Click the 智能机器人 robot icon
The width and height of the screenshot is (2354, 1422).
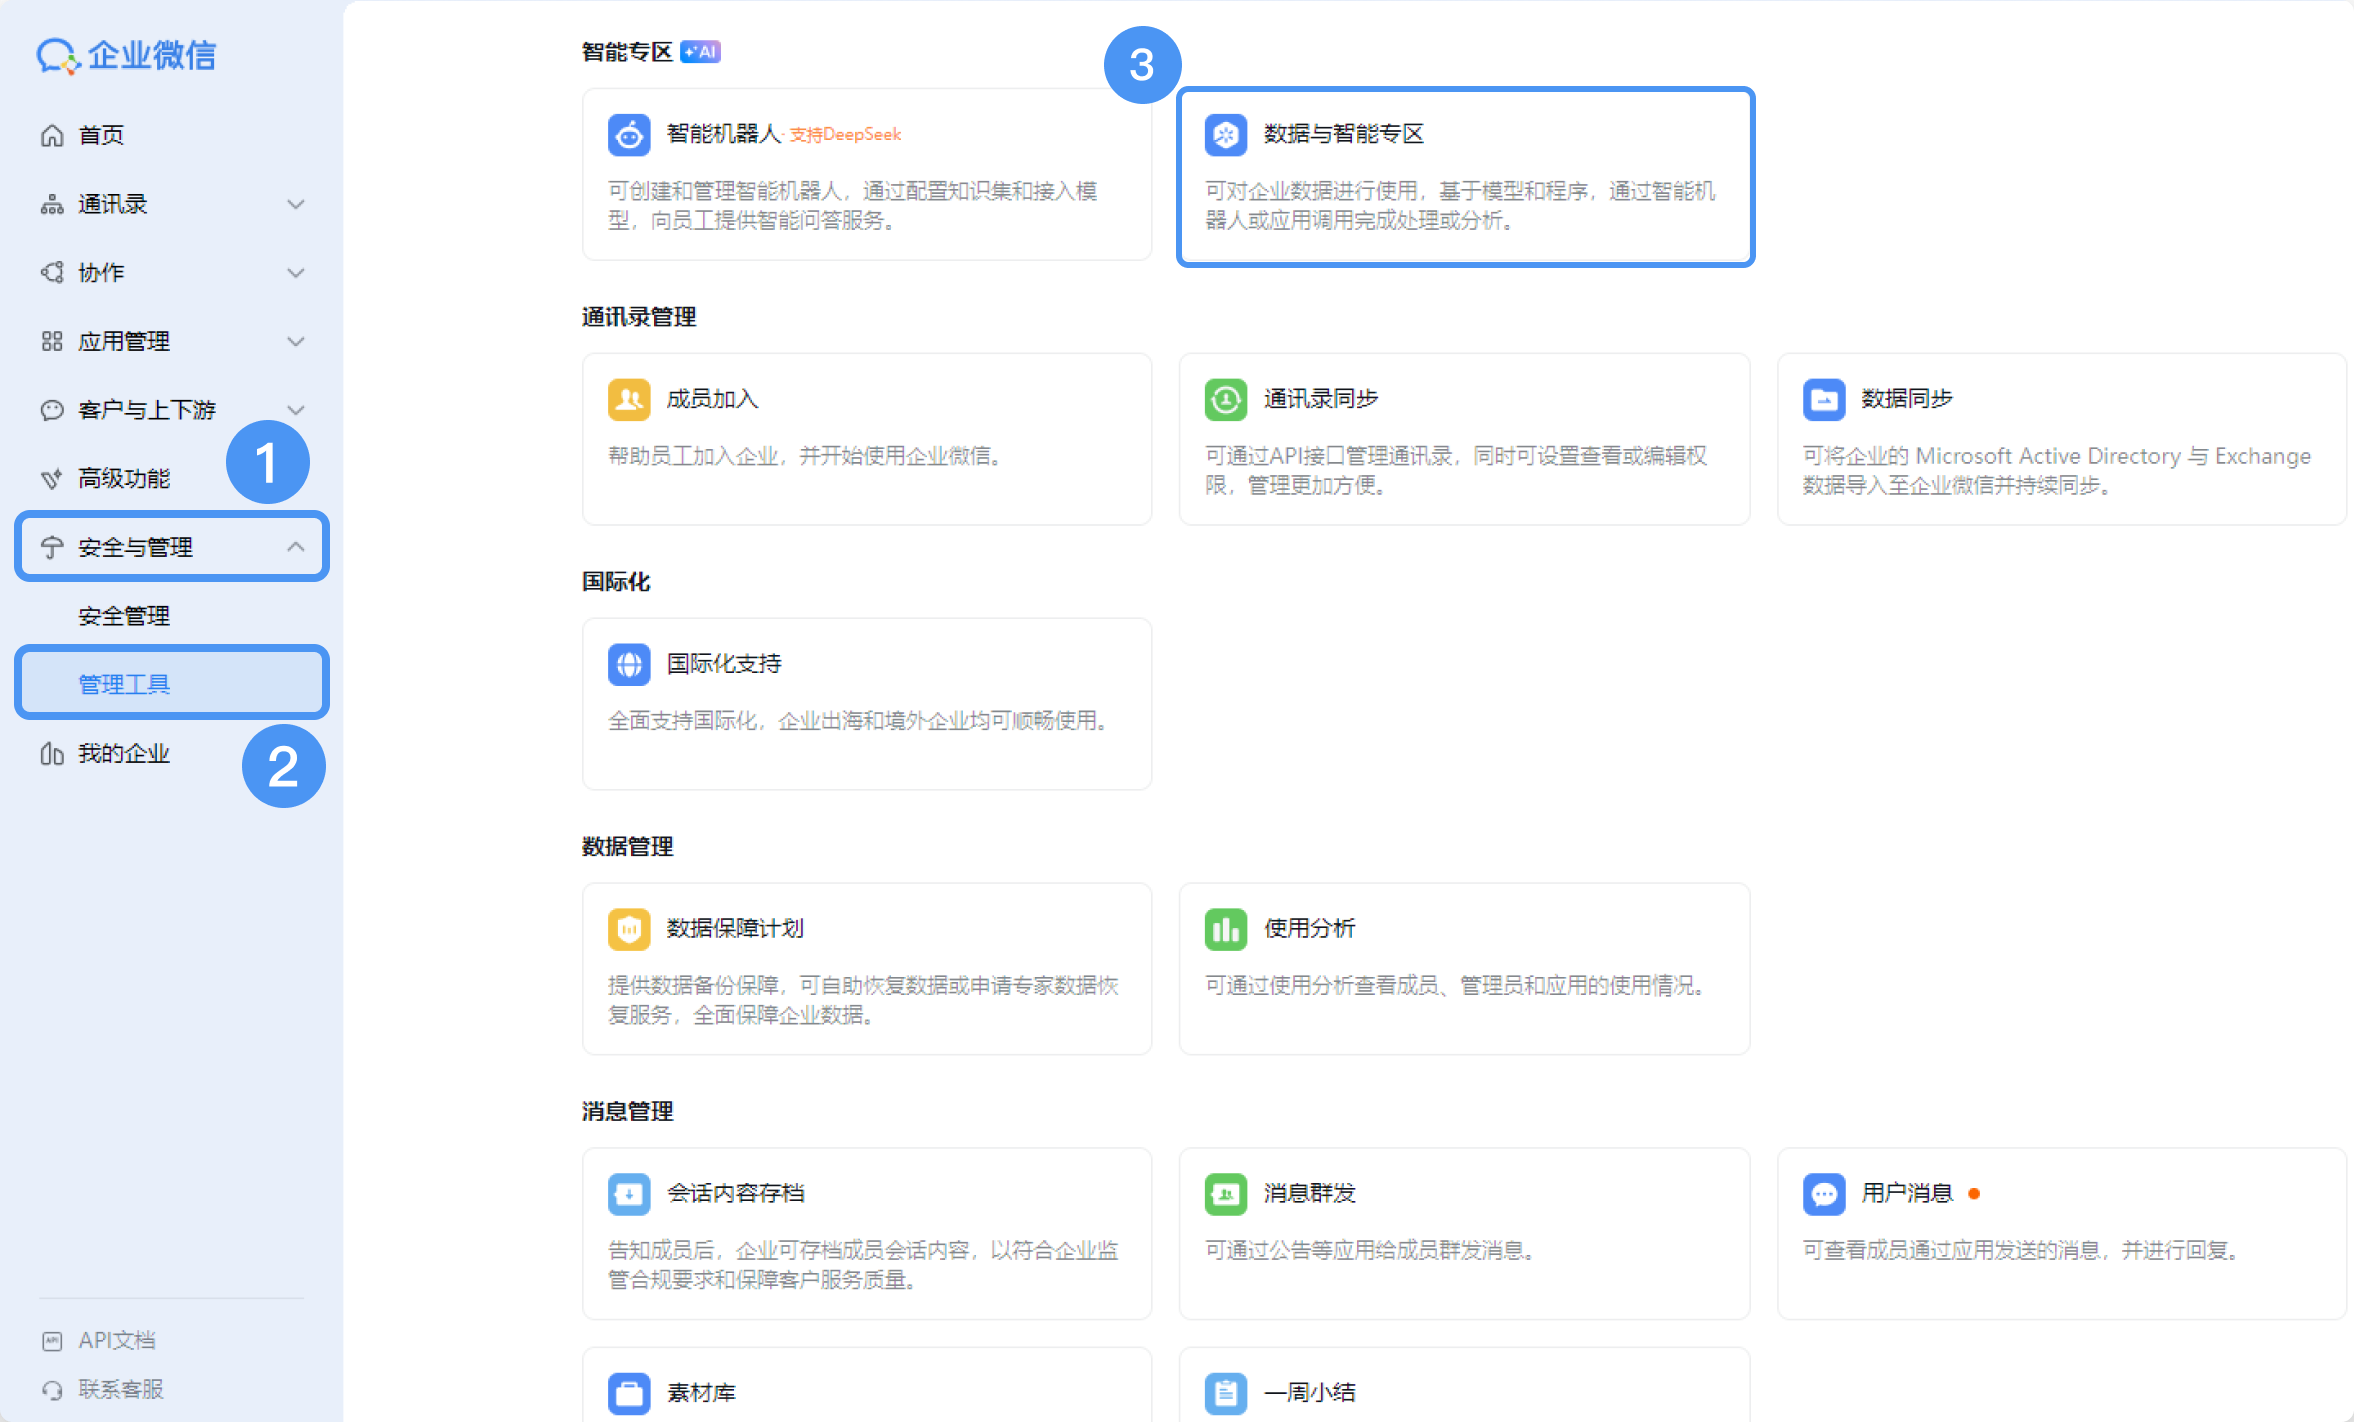629,135
